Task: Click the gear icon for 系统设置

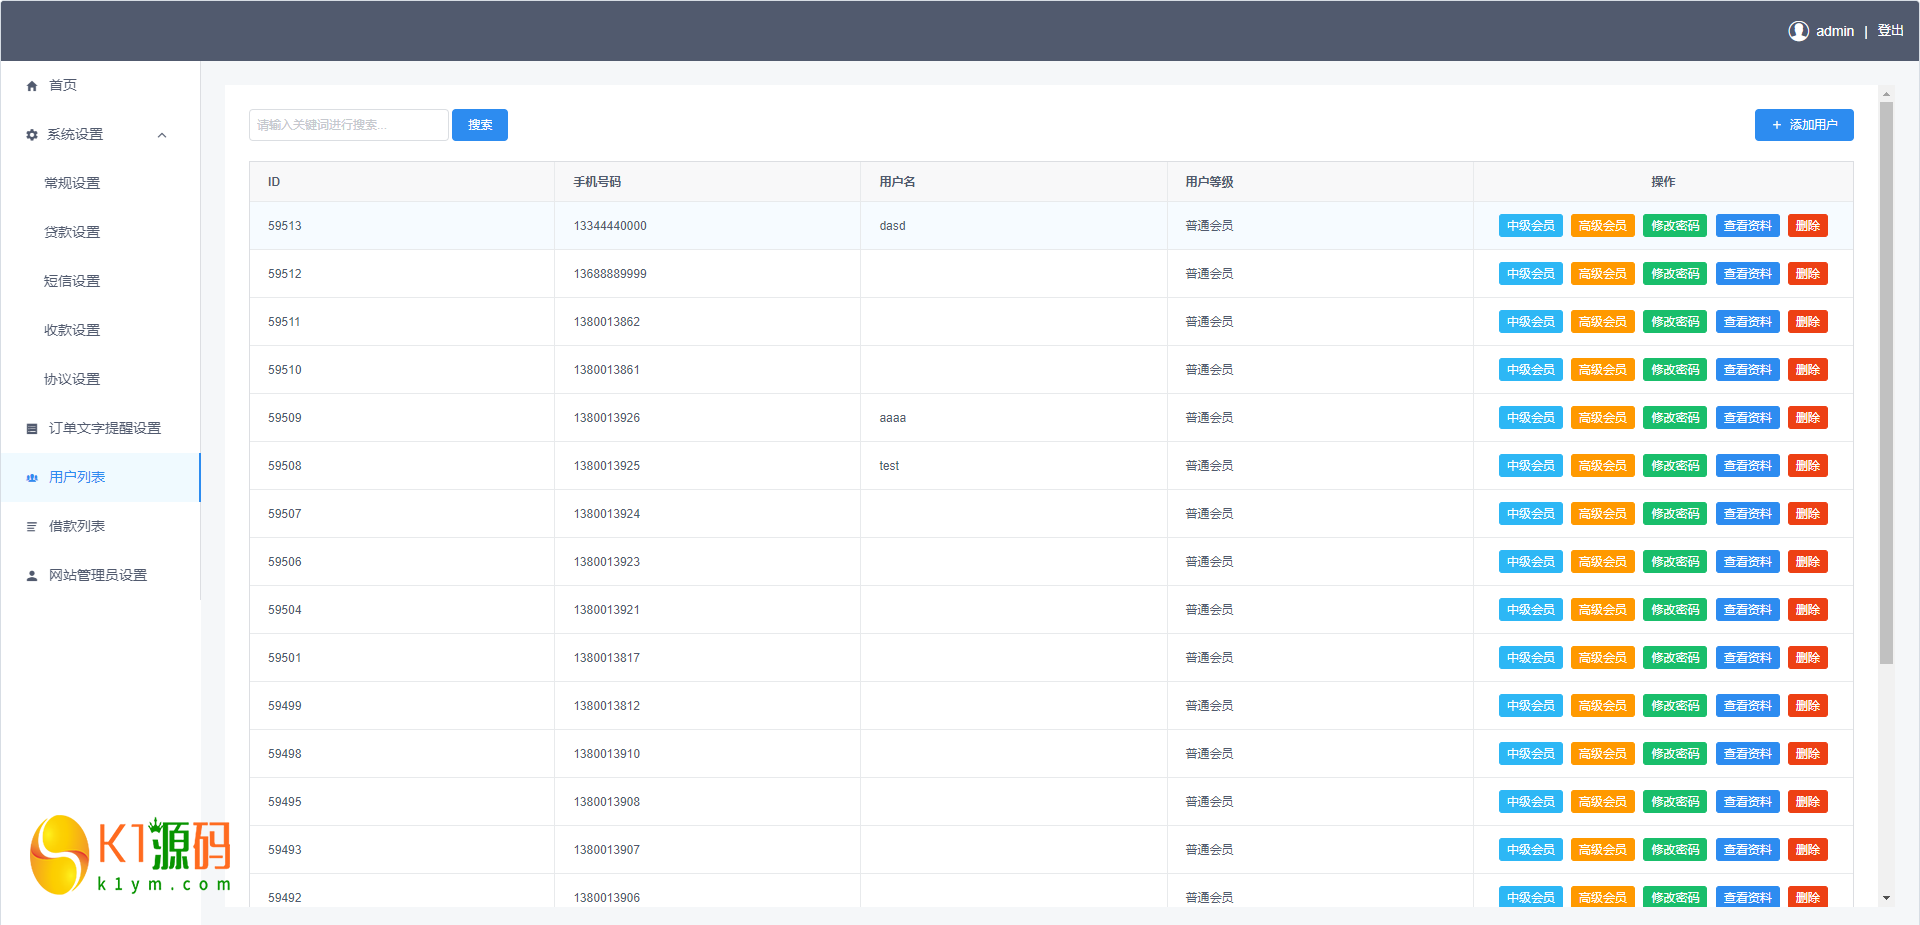Action: pos(32,135)
